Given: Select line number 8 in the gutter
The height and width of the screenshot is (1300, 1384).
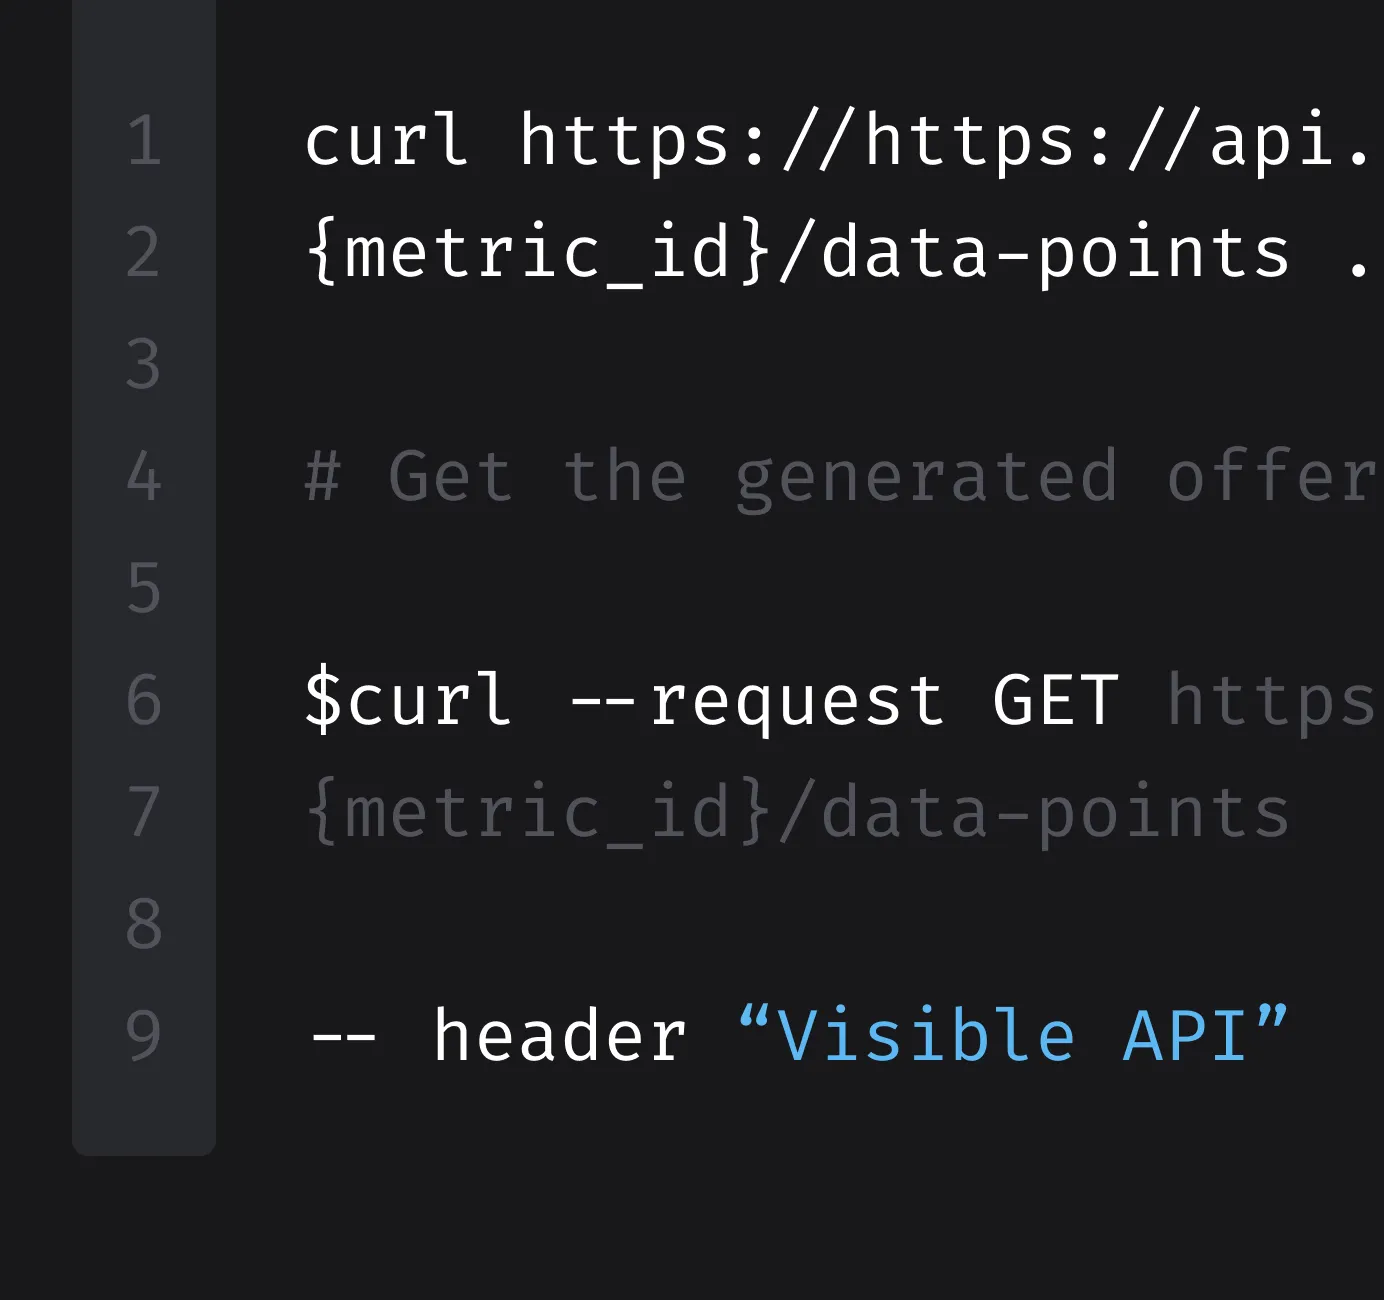Looking at the screenshot, I should click(144, 924).
